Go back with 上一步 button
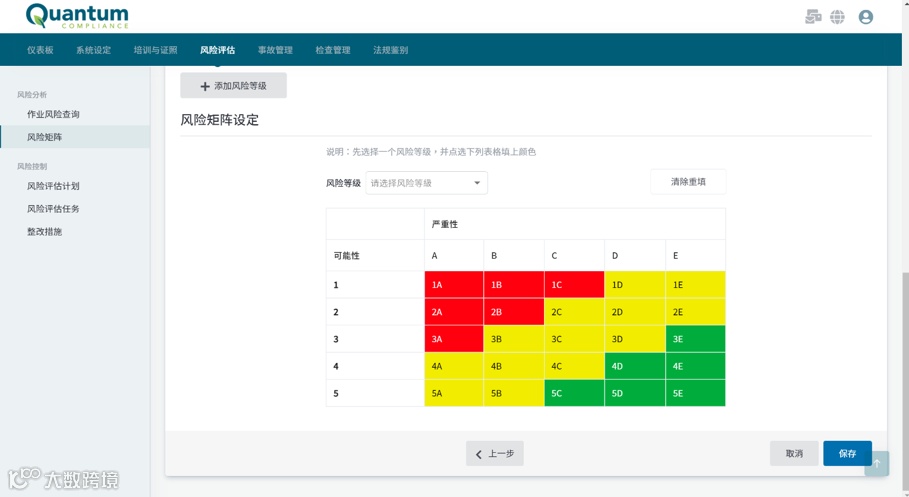This screenshot has height=497, width=909. (x=495, y=454)
